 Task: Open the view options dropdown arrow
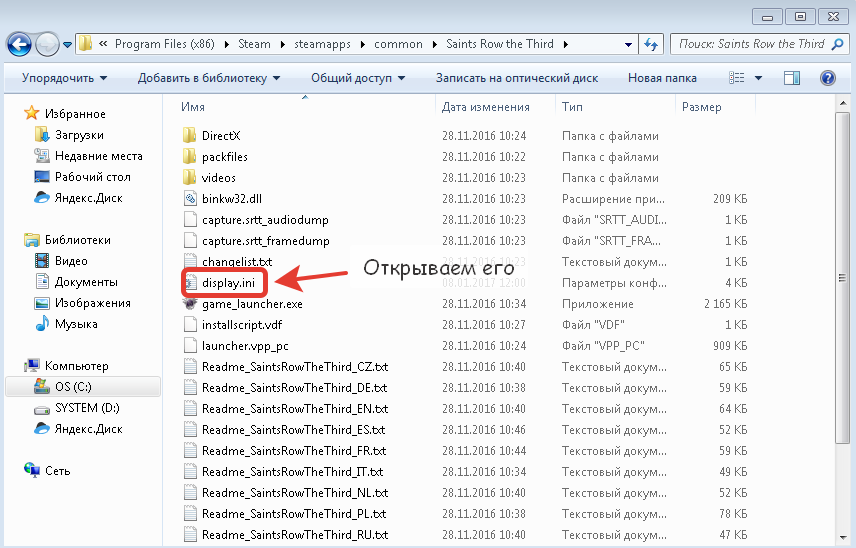point(758,78)
